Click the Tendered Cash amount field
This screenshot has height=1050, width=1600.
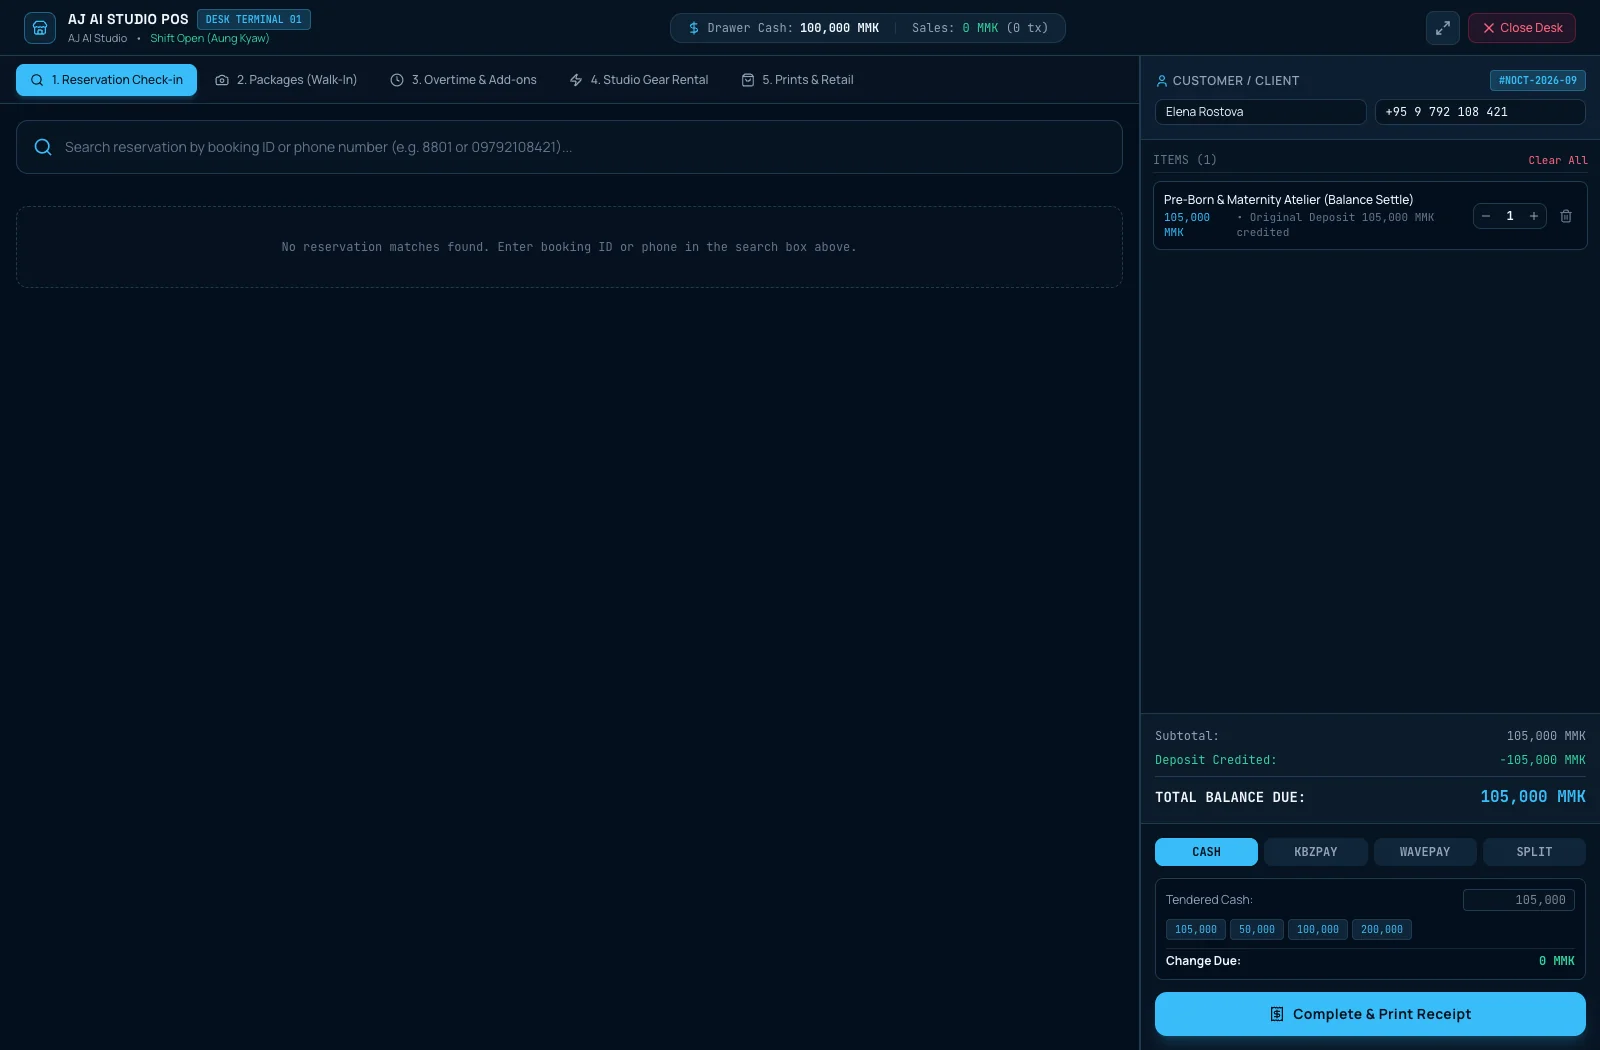tap(1518, 900)
